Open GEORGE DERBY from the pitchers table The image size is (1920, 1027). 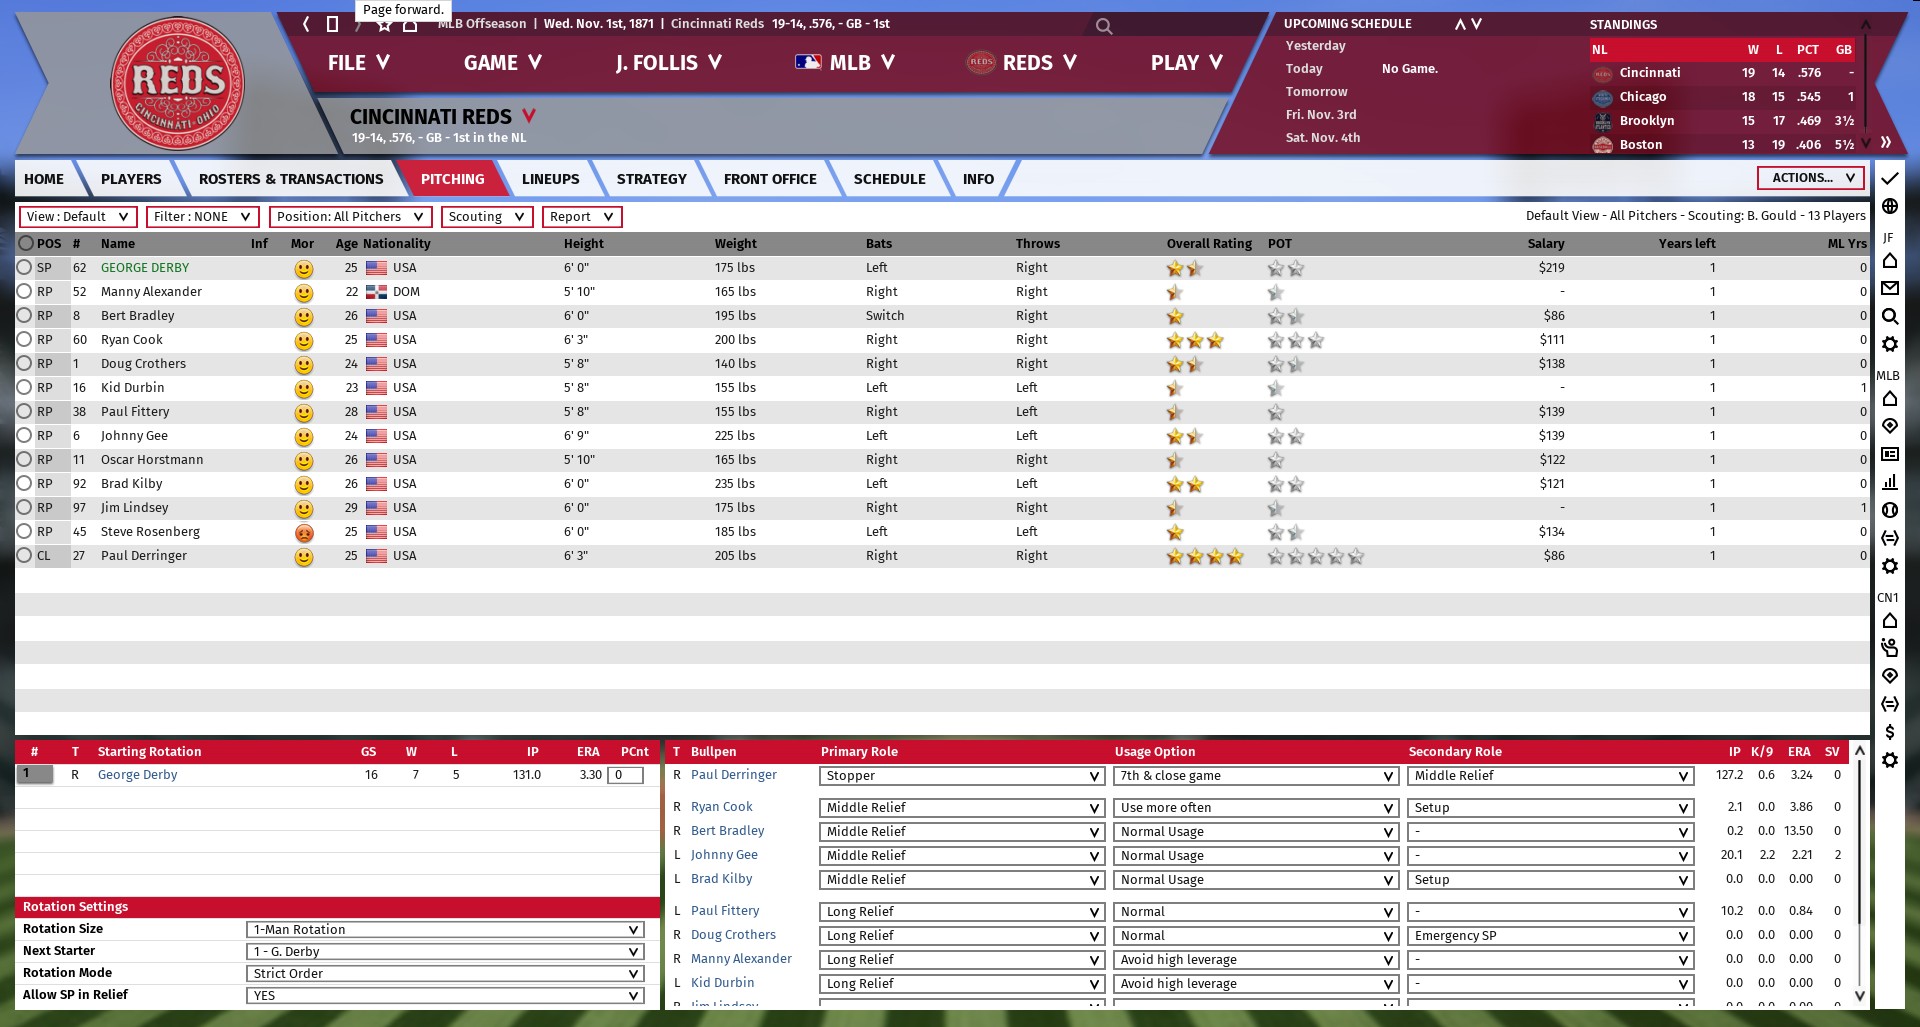point(145,267)
